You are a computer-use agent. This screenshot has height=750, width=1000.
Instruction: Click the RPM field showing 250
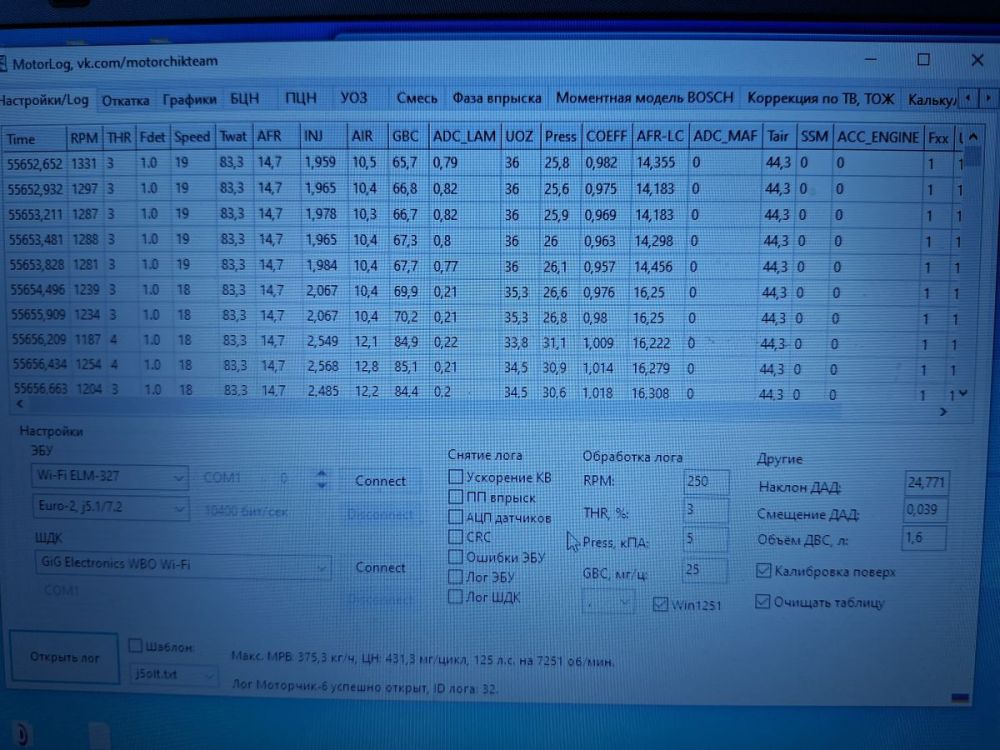point(705,482)
